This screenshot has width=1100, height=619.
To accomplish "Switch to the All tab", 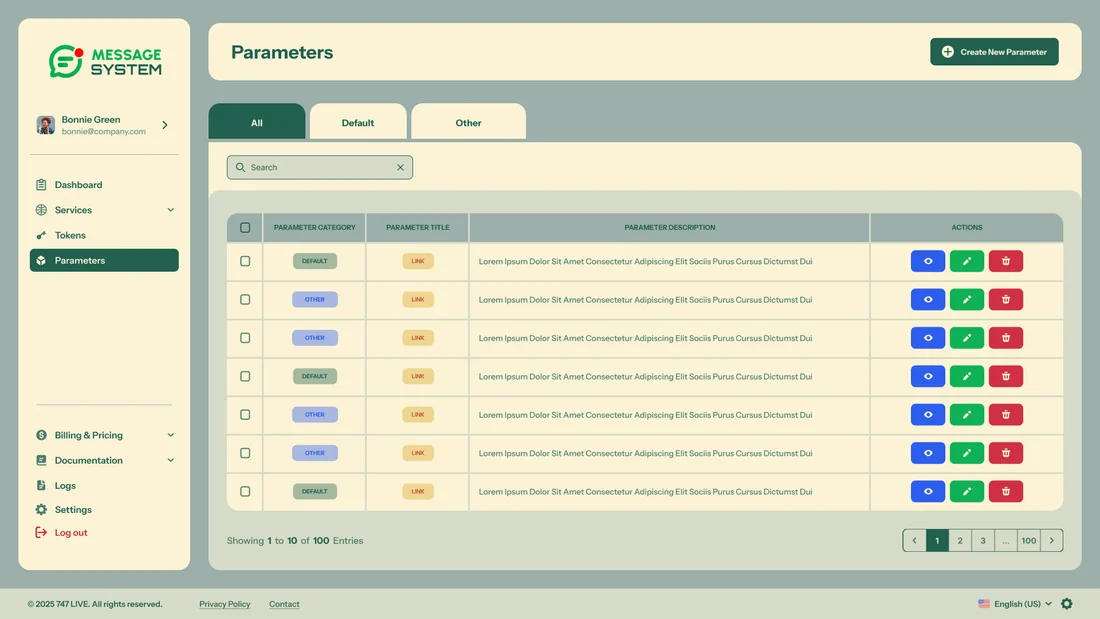I will click(x=257, y=121).
